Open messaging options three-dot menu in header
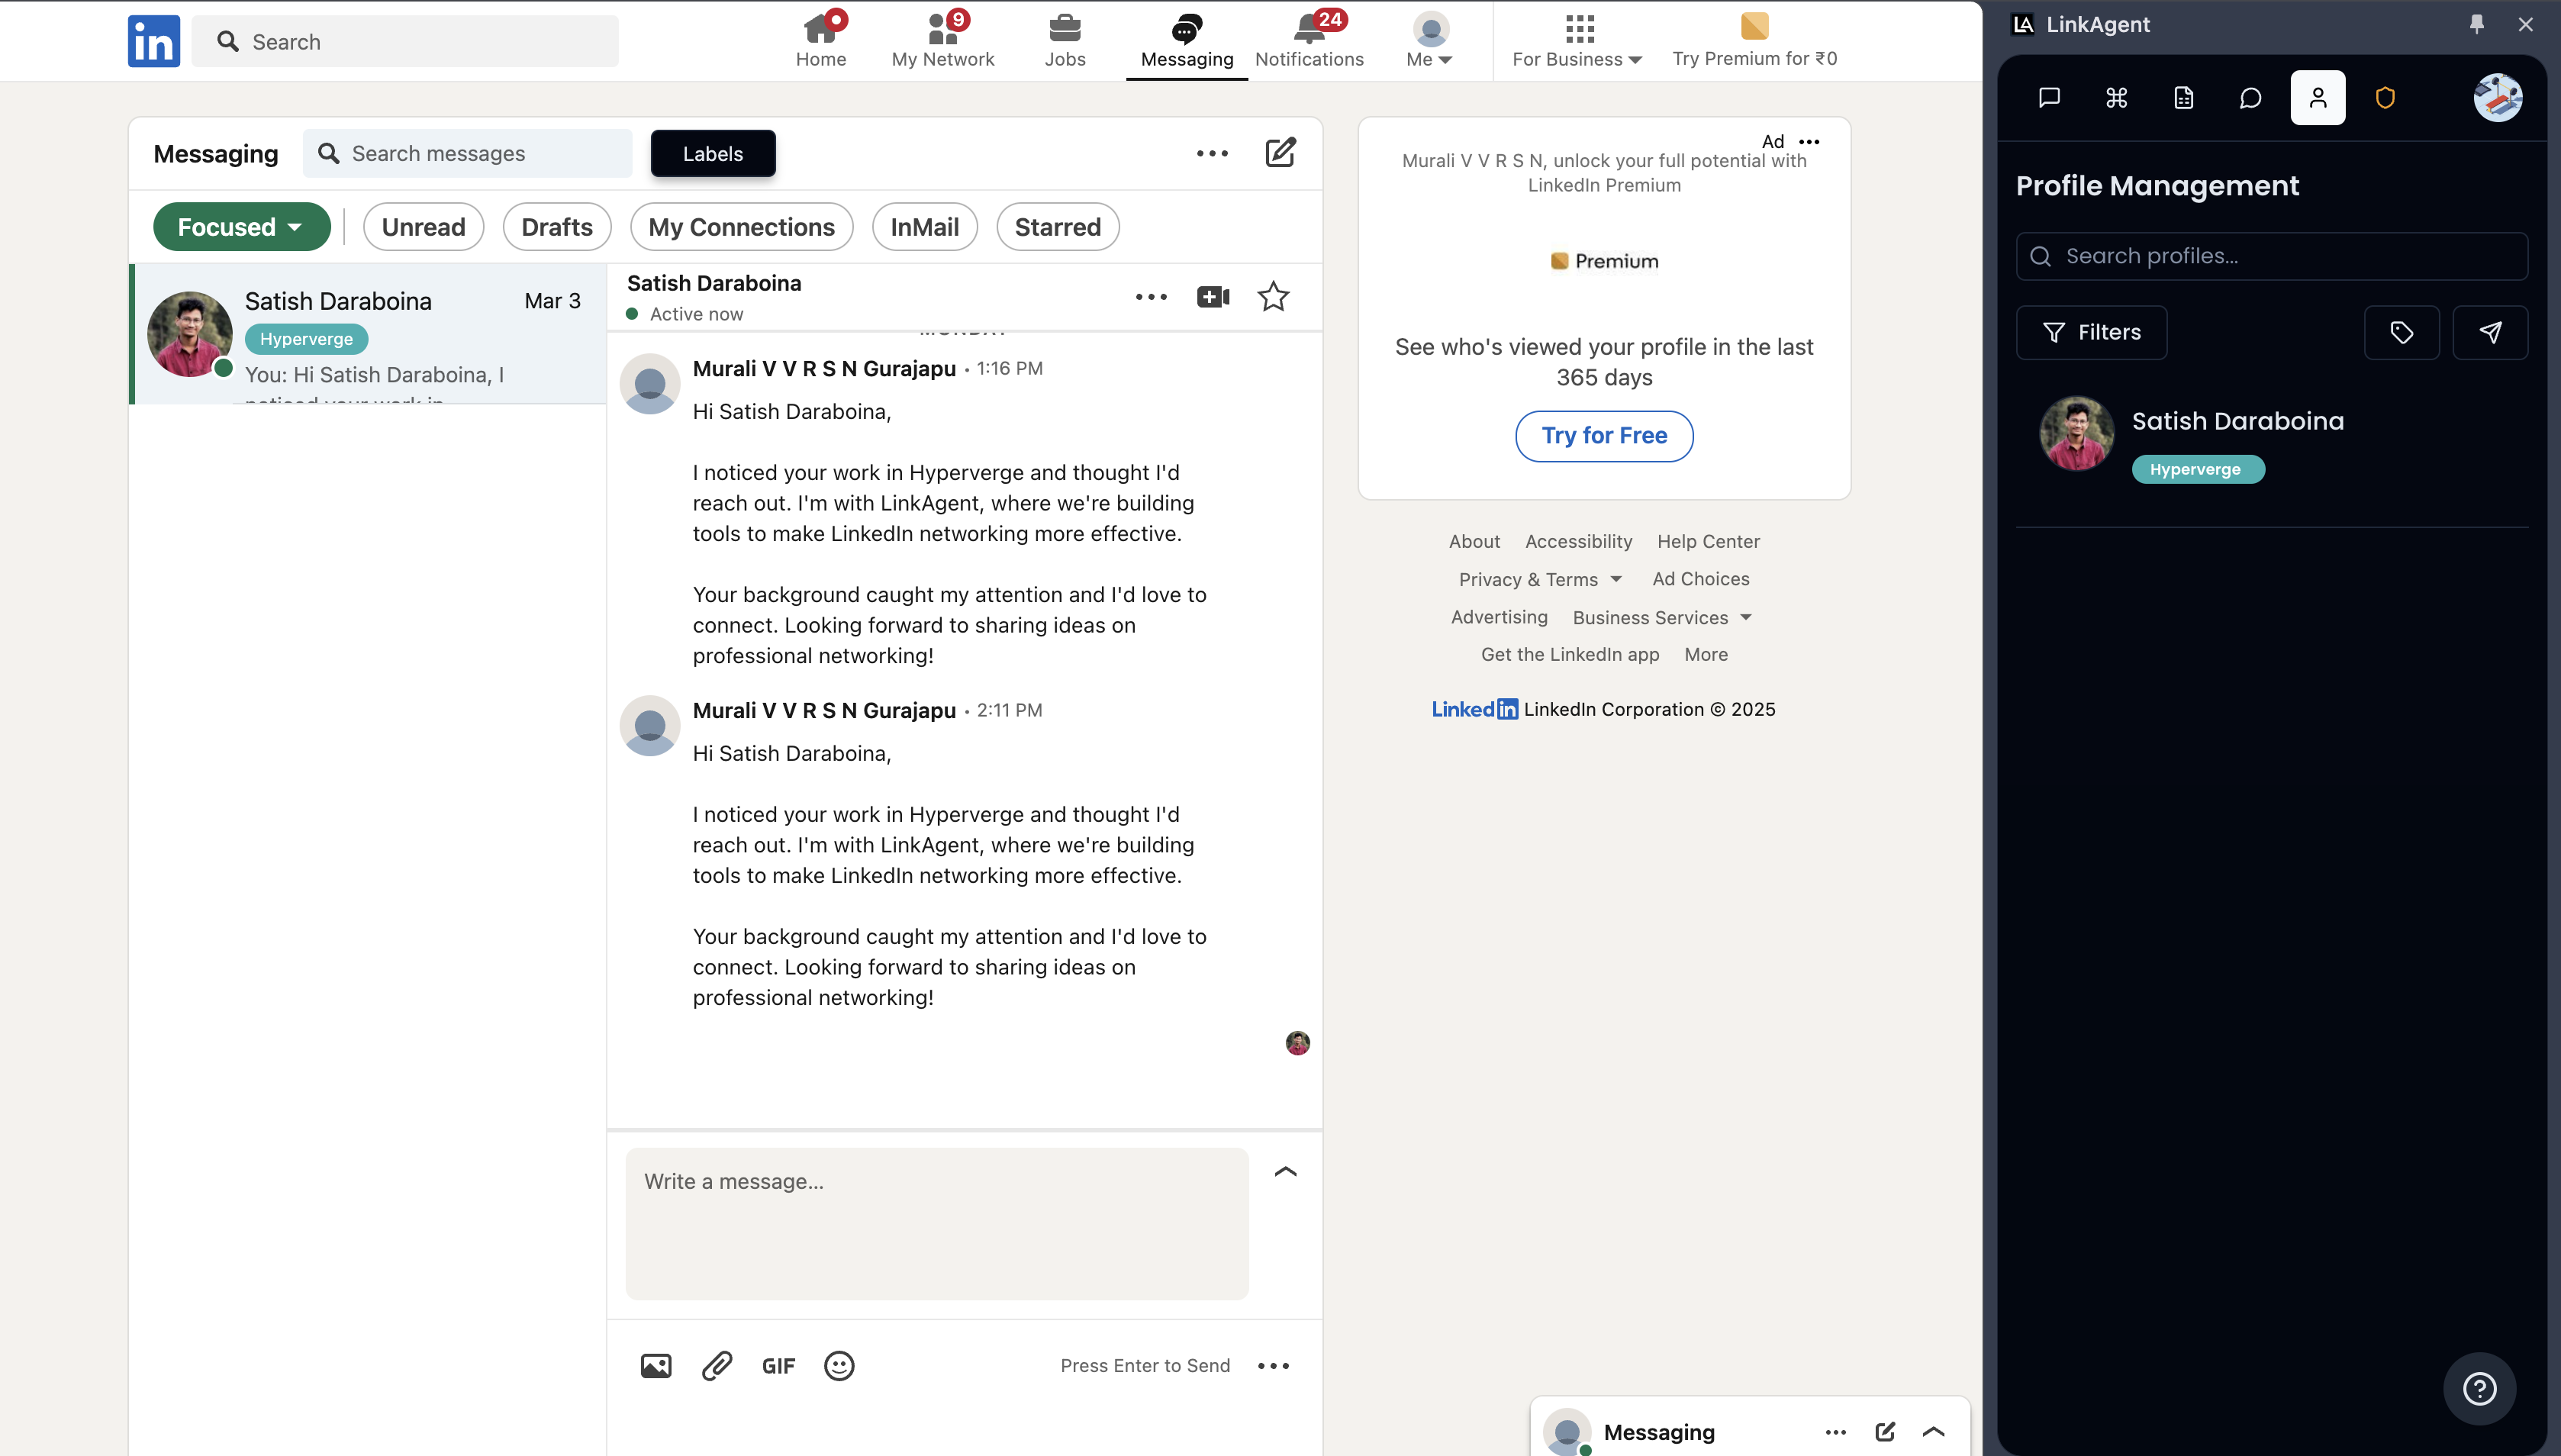This screenshot has width=2561, height=1456. [1212, 153]
